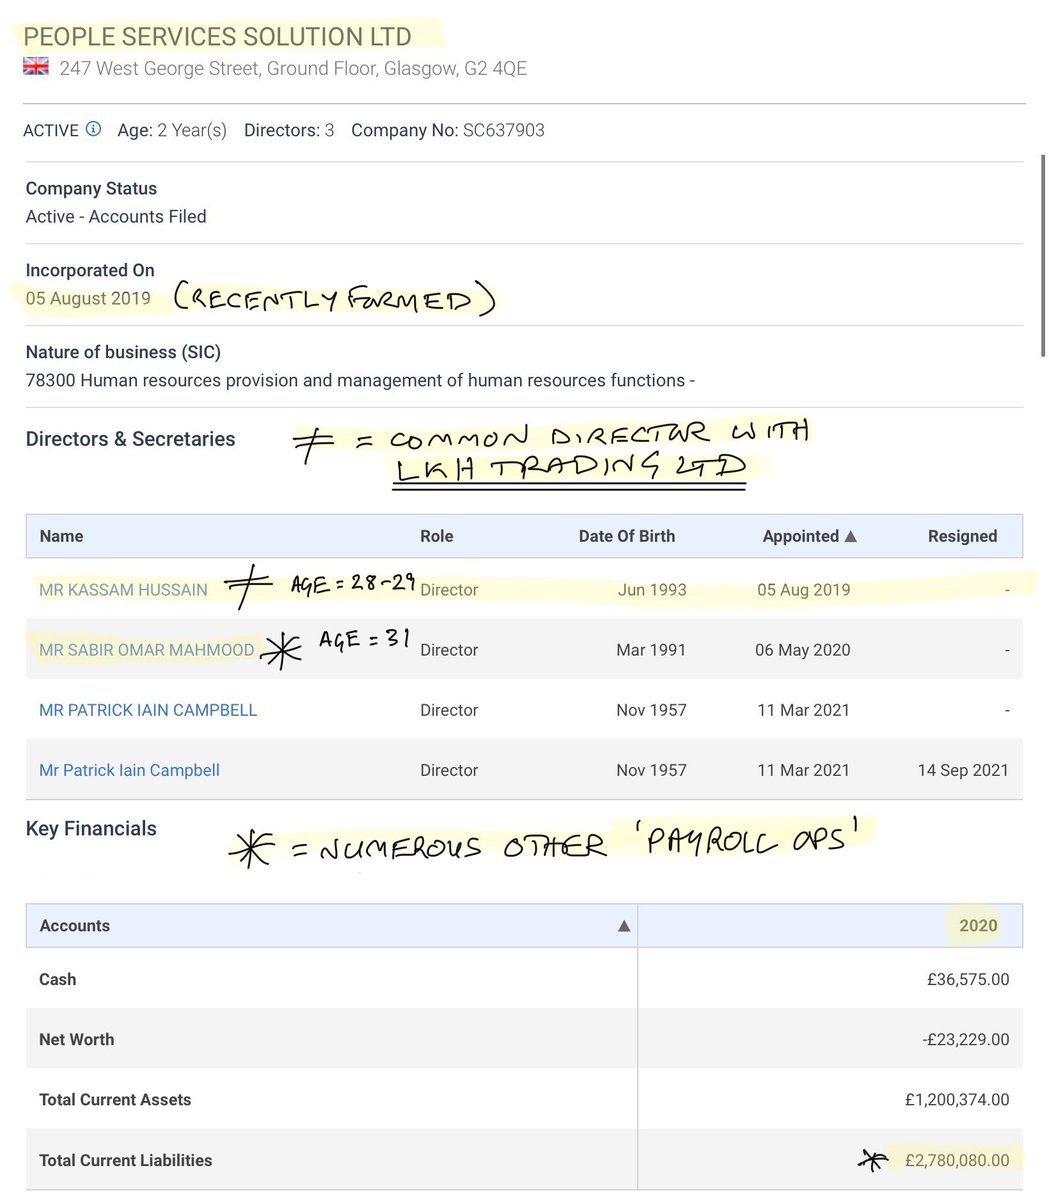This screenshot has height=1200, width=1049.
Task: Click the Mar 1991 date of birth
Action: pos(651,650)
